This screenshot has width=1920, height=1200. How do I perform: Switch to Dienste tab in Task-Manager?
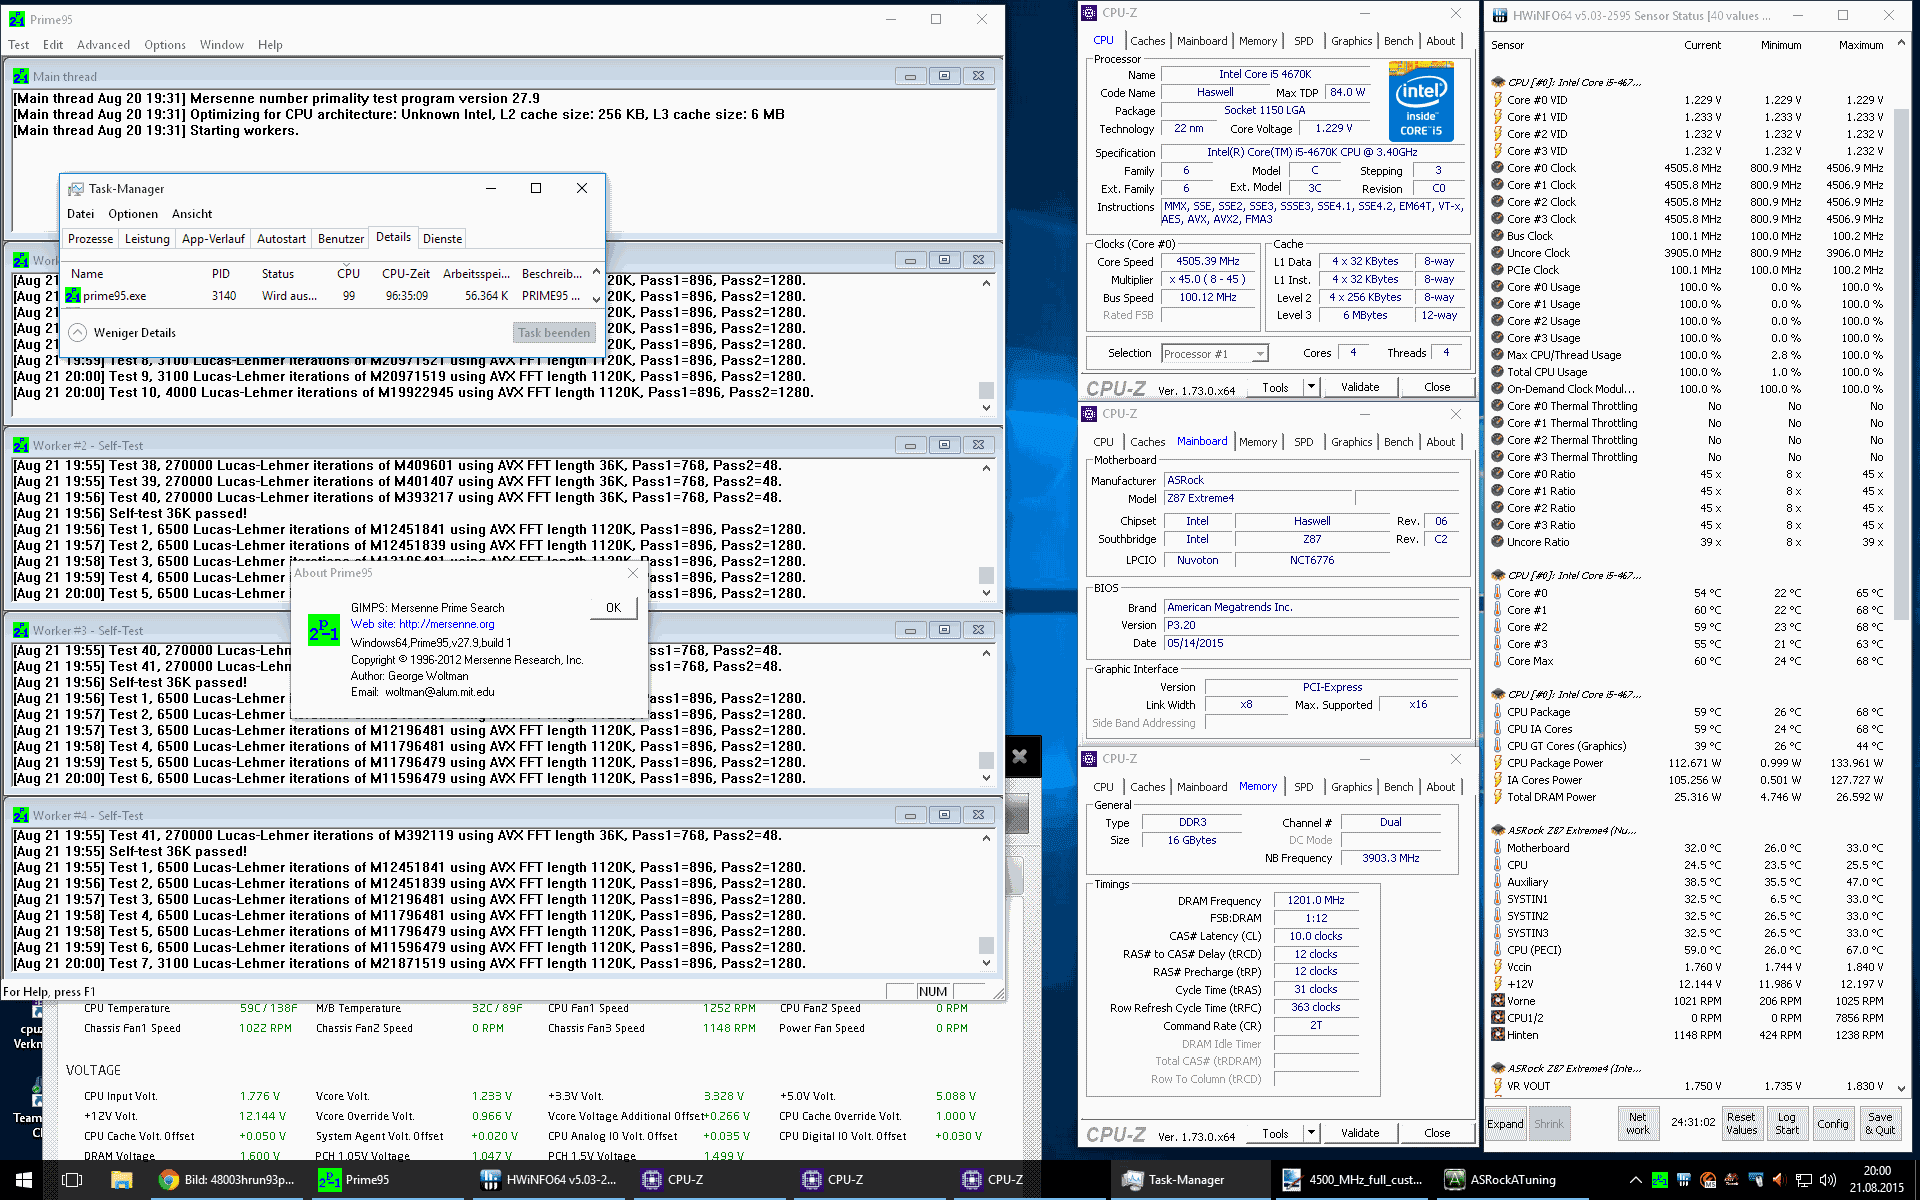[442, 239]
